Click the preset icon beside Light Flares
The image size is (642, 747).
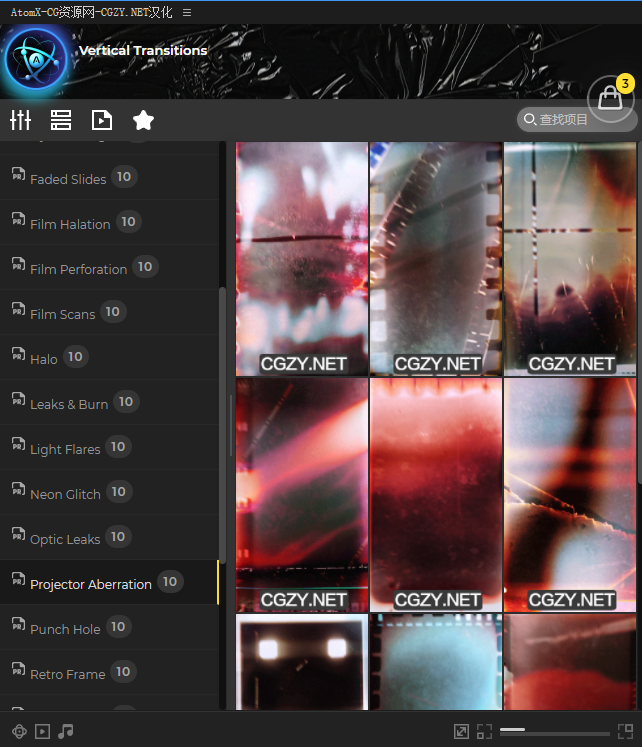(x=19, y=444)
